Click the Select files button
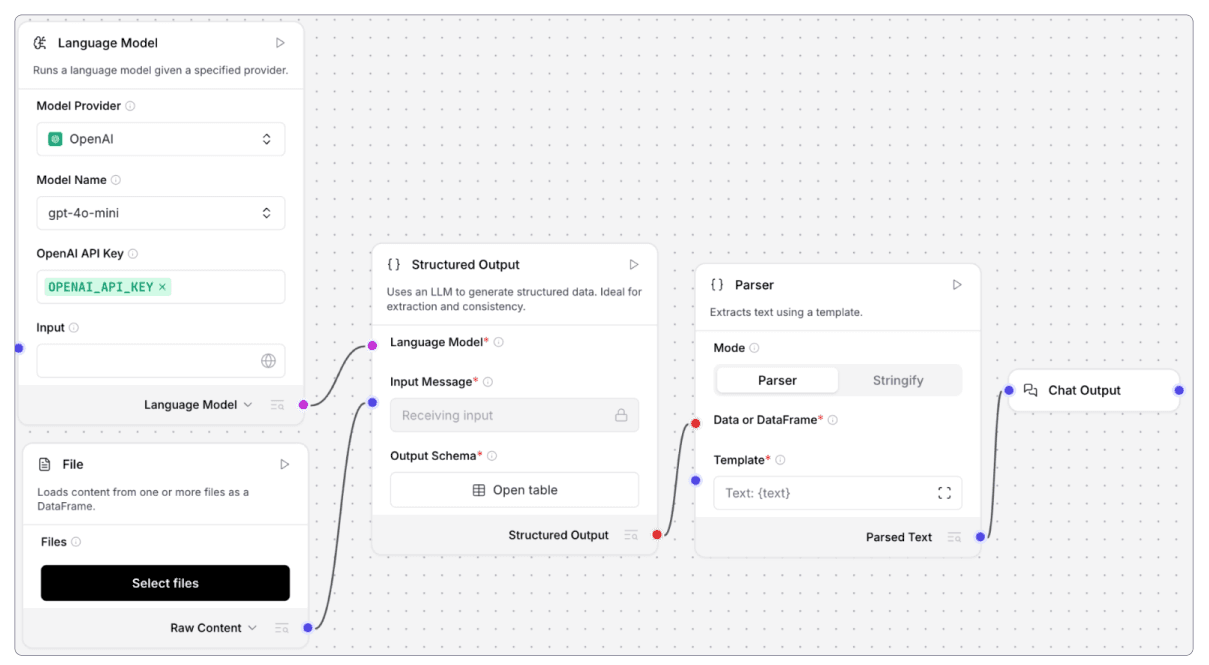This screenshot has height=665, width=1209. coord(165,583)
